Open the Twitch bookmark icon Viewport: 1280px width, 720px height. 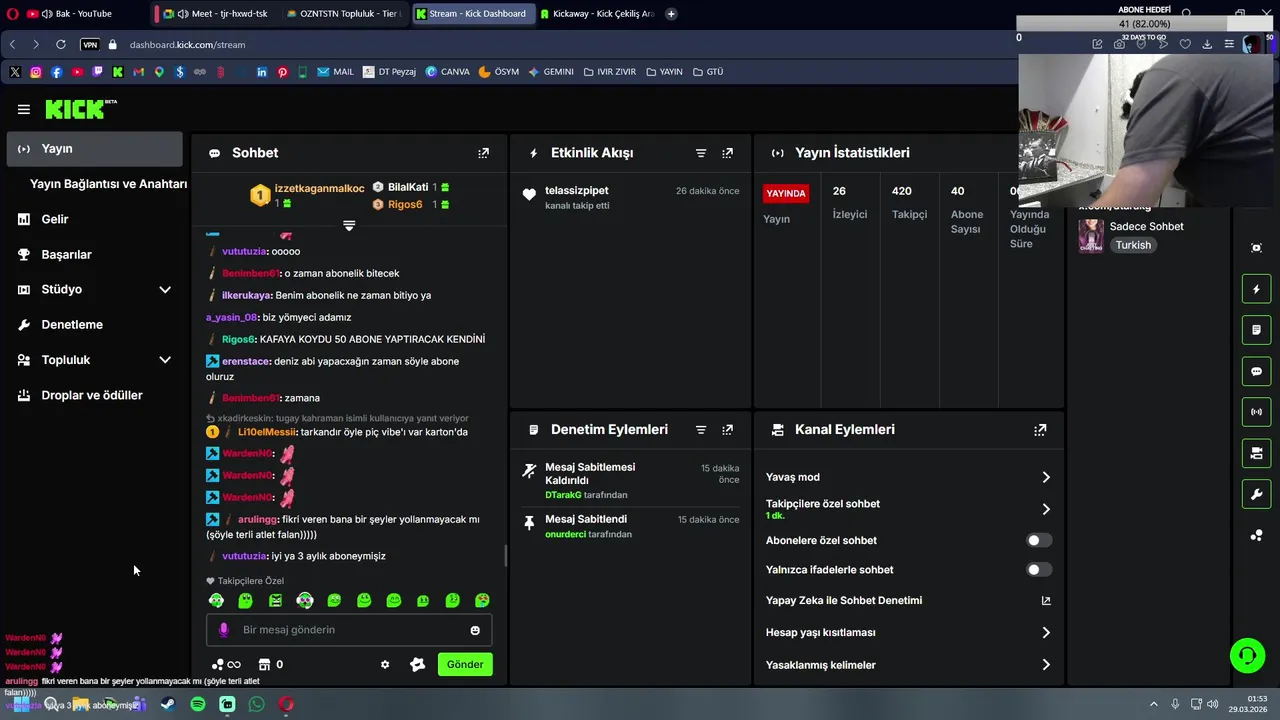point(97,72)
